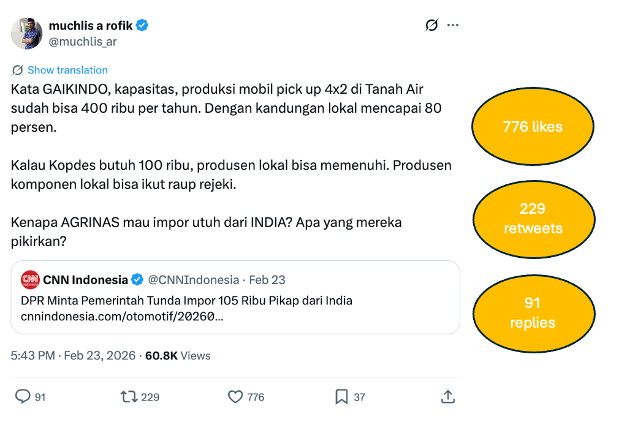Click the share upload icon

pyautogui.click(x=448, y=397)
